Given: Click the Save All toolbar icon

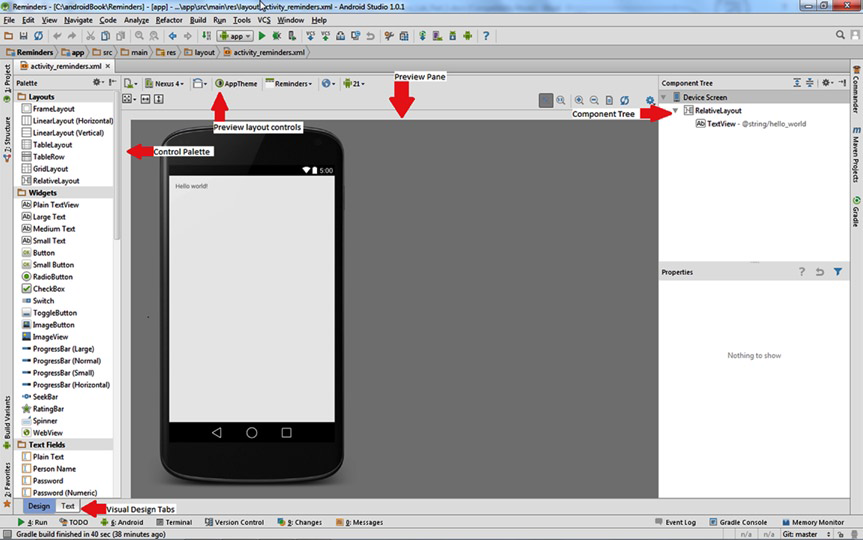Looking at the screenshot, I should tap(24, 36).
